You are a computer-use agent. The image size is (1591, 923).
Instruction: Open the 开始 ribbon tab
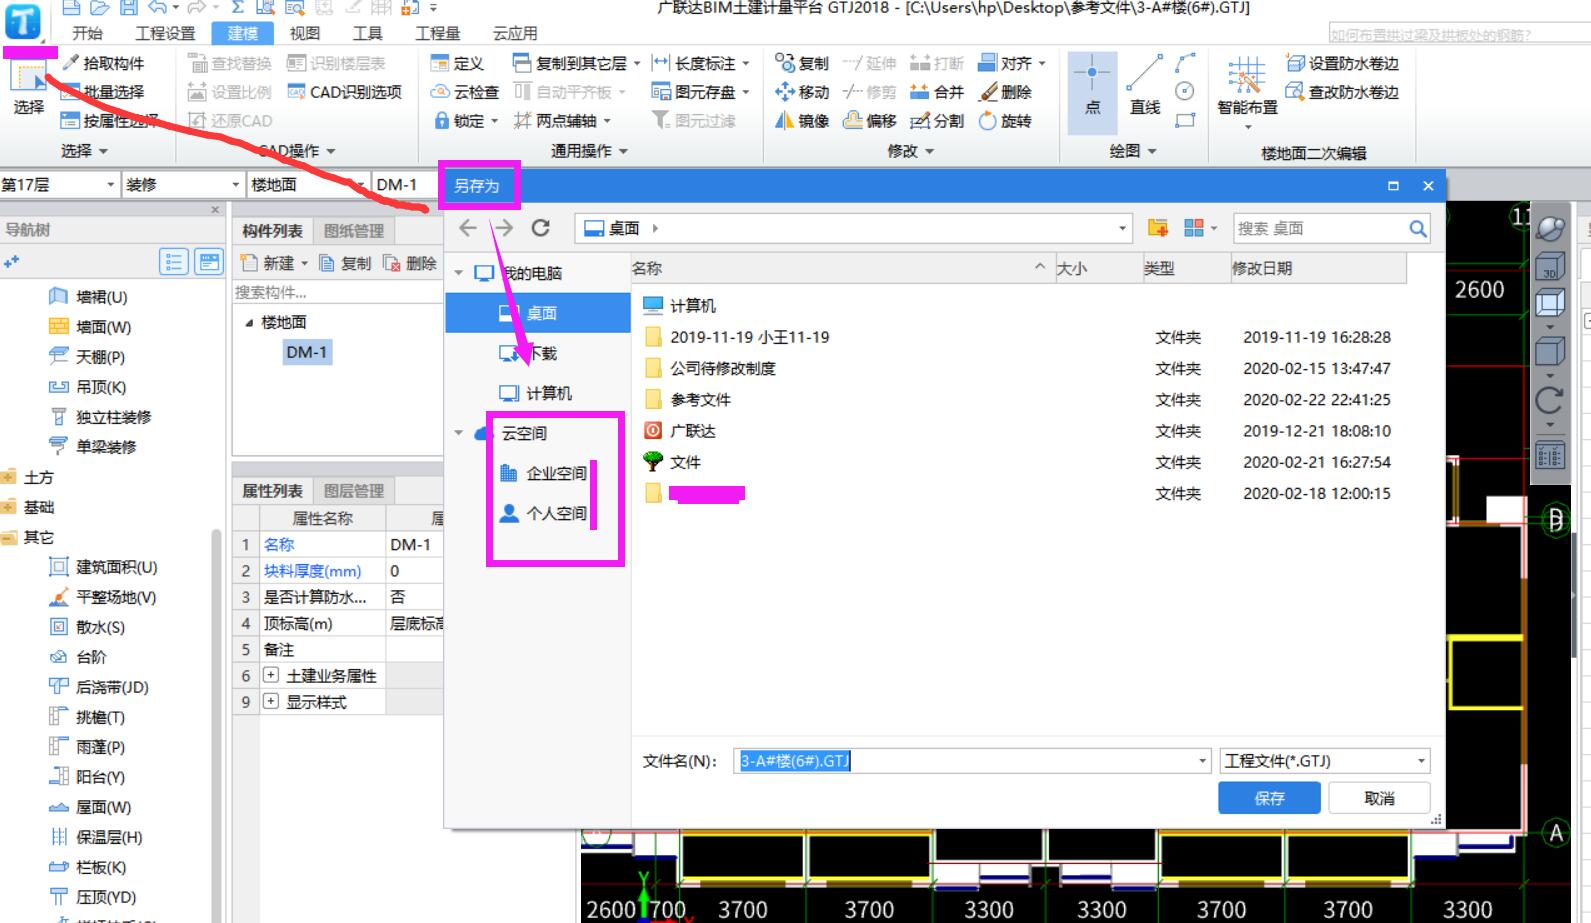(87, 33)
